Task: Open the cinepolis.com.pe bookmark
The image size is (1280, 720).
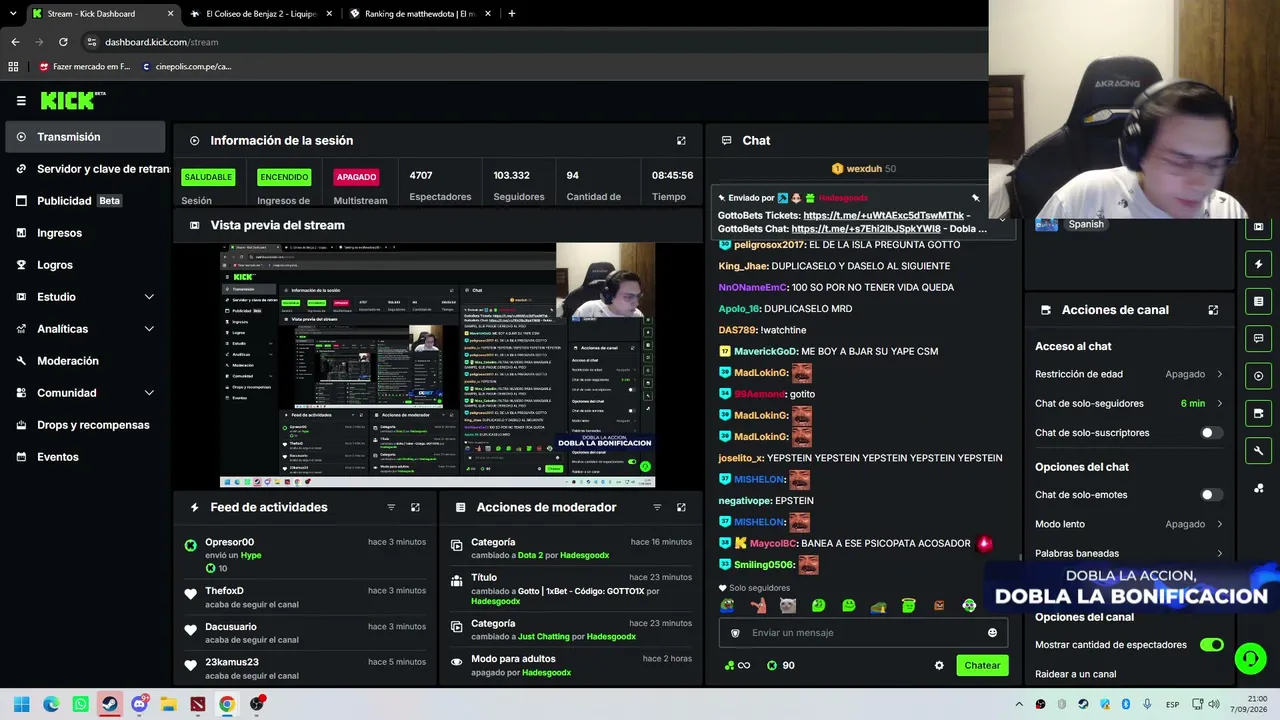Action: [x=187, y=67]
